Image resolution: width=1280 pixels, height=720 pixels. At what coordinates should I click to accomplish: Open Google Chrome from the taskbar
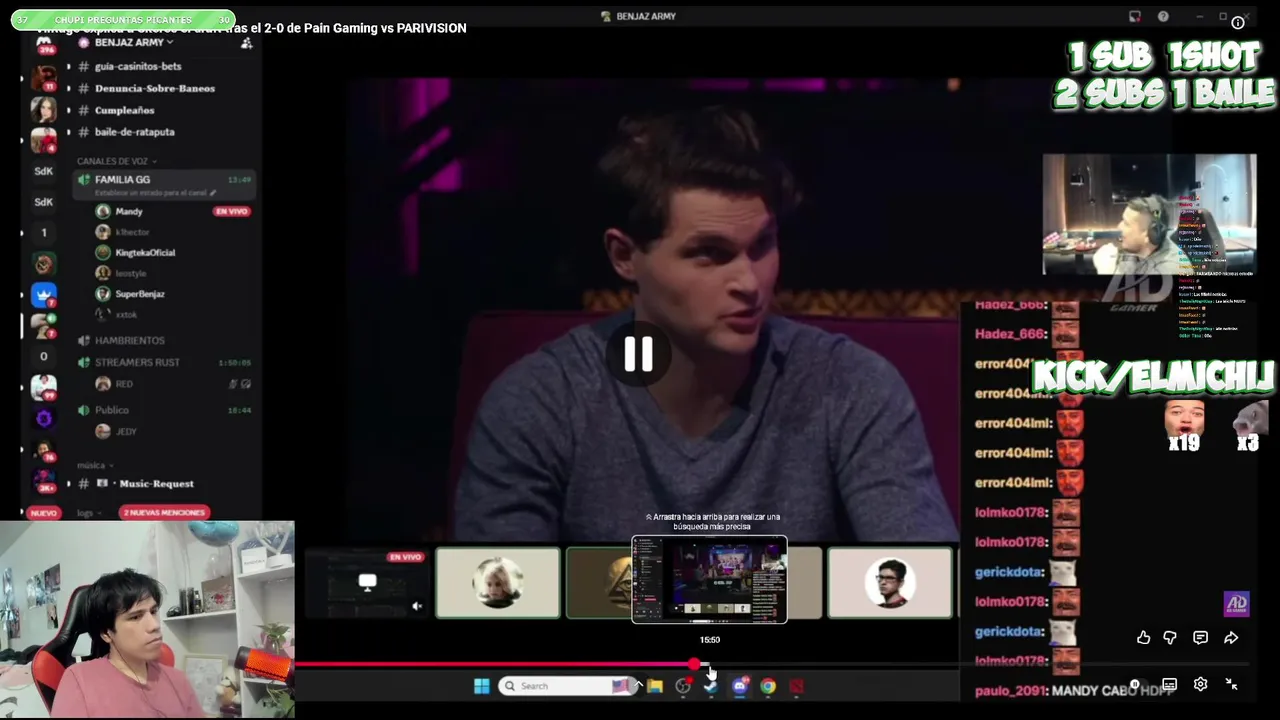768,686
